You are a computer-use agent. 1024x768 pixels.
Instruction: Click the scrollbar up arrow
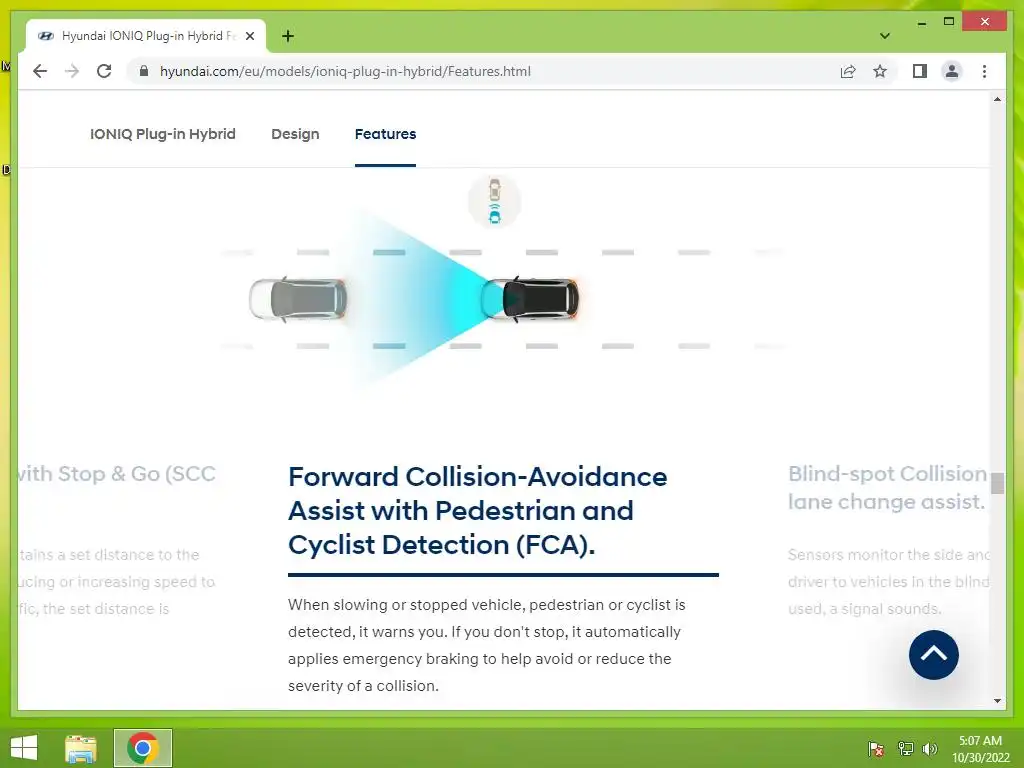[997, 99]
